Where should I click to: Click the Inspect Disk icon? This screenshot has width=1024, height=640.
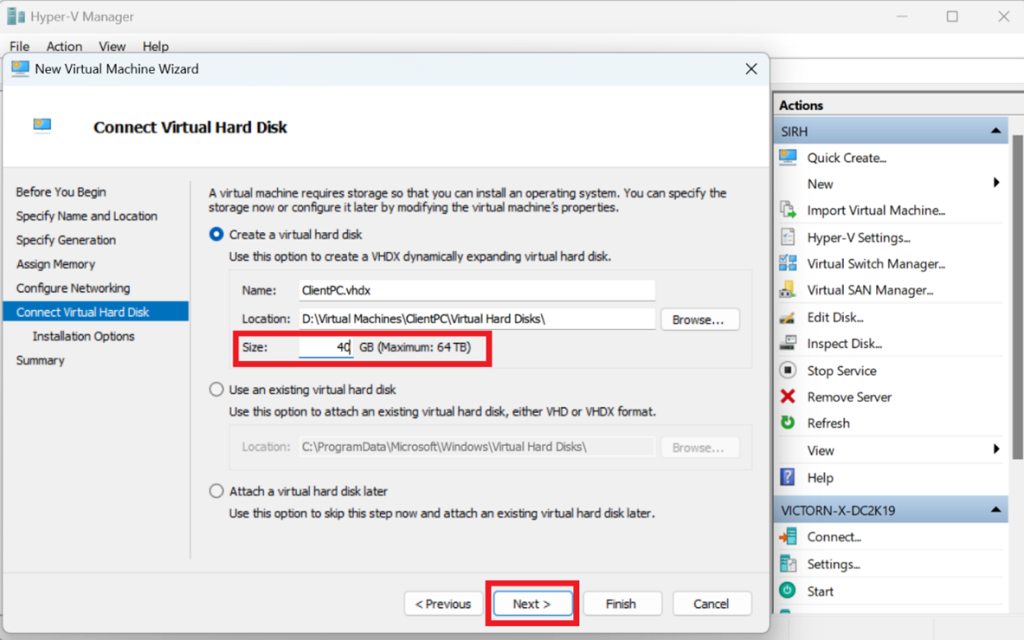tap(788, 344)
